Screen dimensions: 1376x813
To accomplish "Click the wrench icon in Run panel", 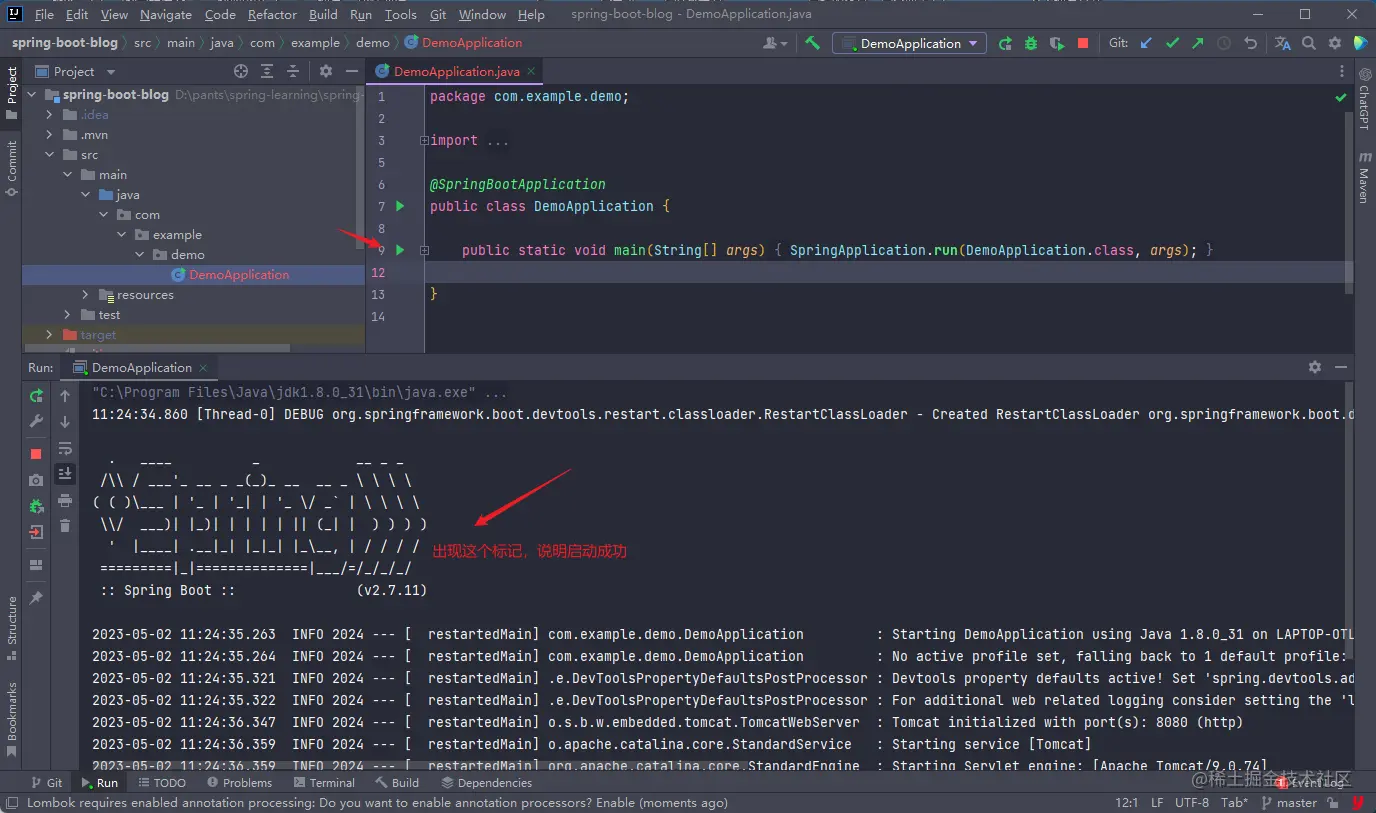I will click(x=36, y=421).
